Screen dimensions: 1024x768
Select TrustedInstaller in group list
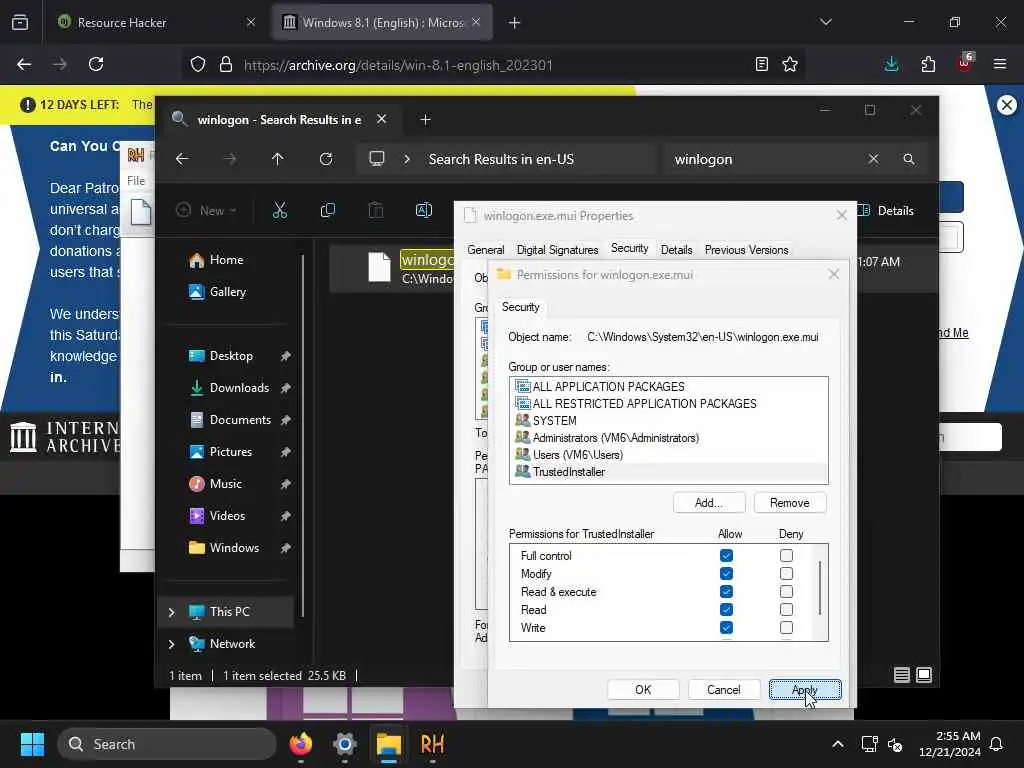point(669,472)
